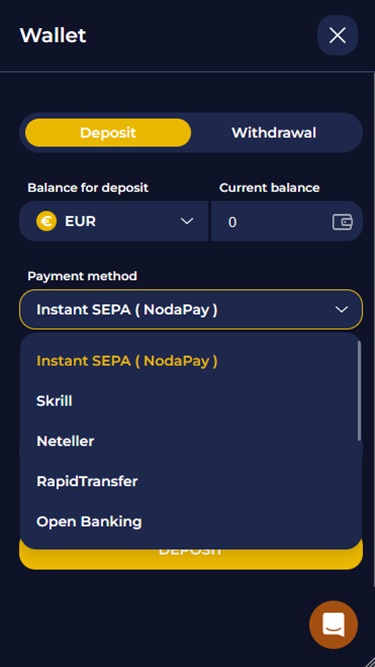Open the live chat support bubble
The height and width of the screenshot is (667, 375).
click(x=333, y=624)
